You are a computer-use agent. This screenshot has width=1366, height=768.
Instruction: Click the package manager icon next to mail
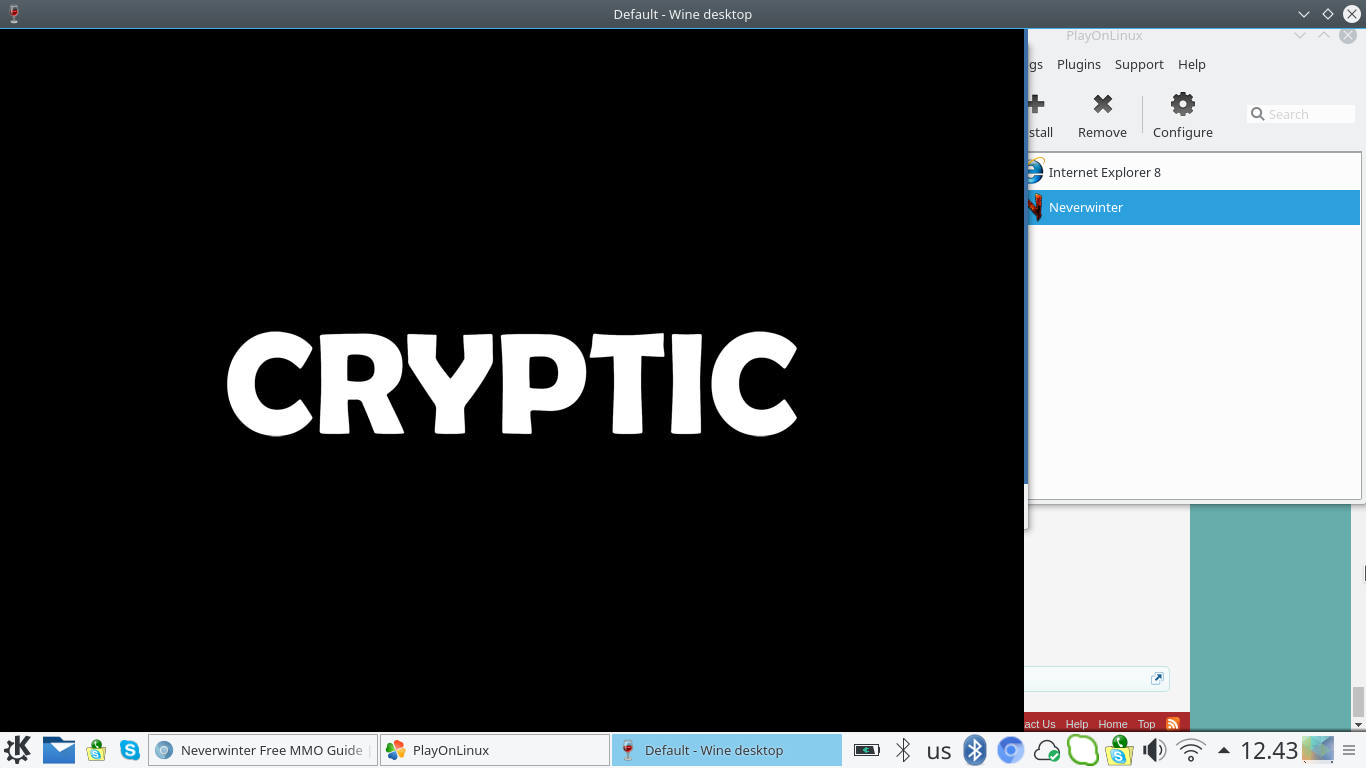[x=96, y=750]
